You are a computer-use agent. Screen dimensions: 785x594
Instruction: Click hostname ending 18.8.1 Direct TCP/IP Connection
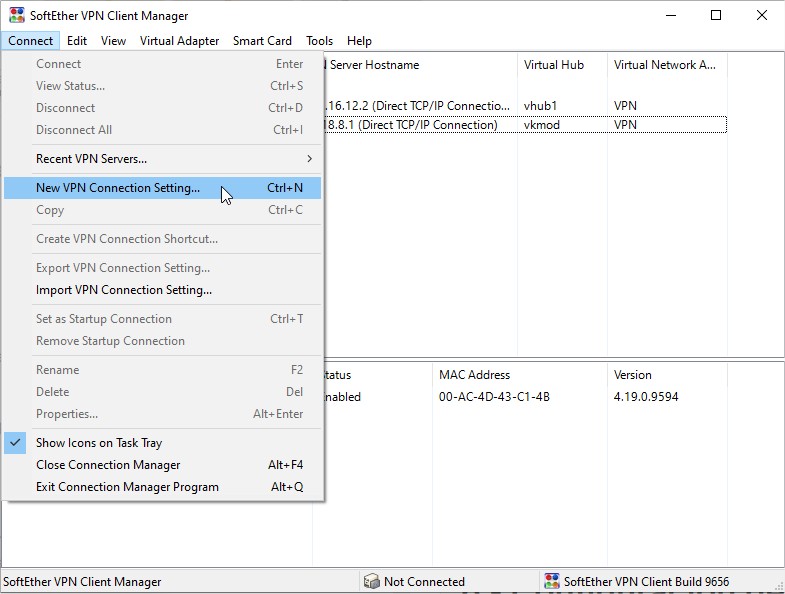(411, 125)
